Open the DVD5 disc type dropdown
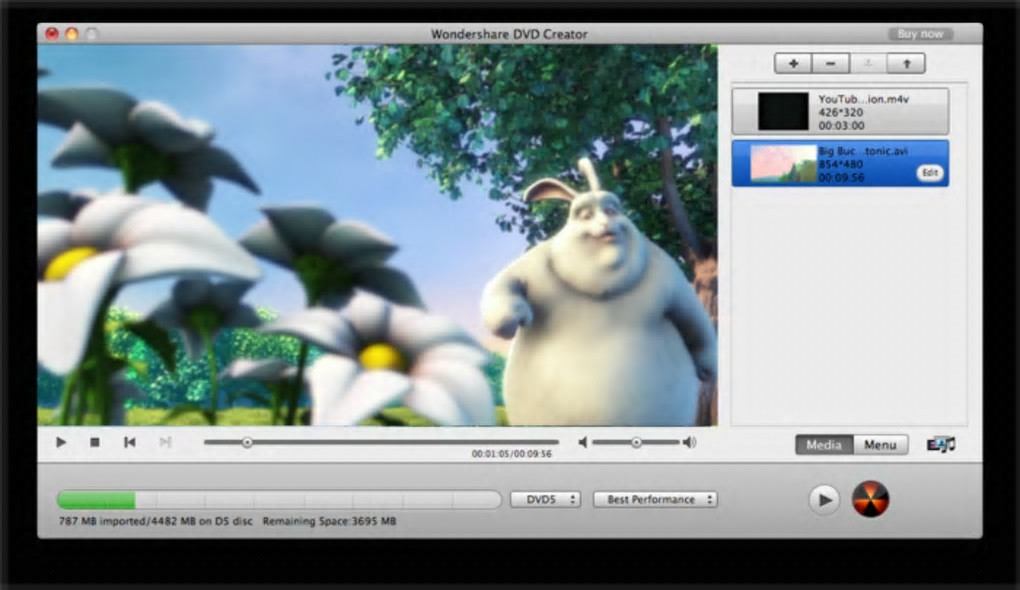Image resolution: width=1020 pixels, height=590 pixels. click(x=545, y=500)
